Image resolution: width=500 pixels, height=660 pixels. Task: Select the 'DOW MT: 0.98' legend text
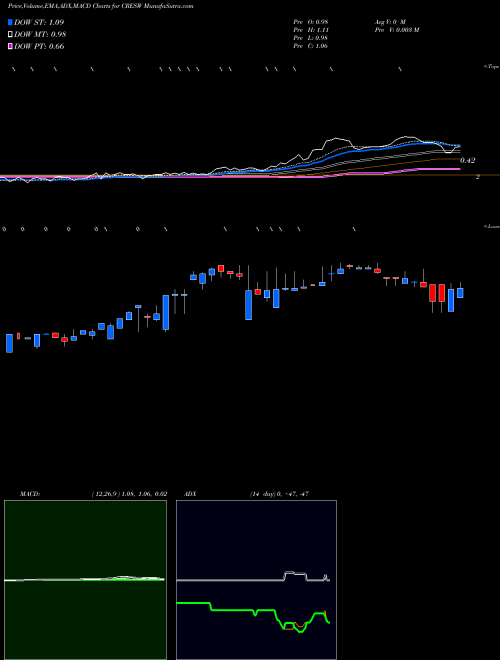(x=40, y=35)
